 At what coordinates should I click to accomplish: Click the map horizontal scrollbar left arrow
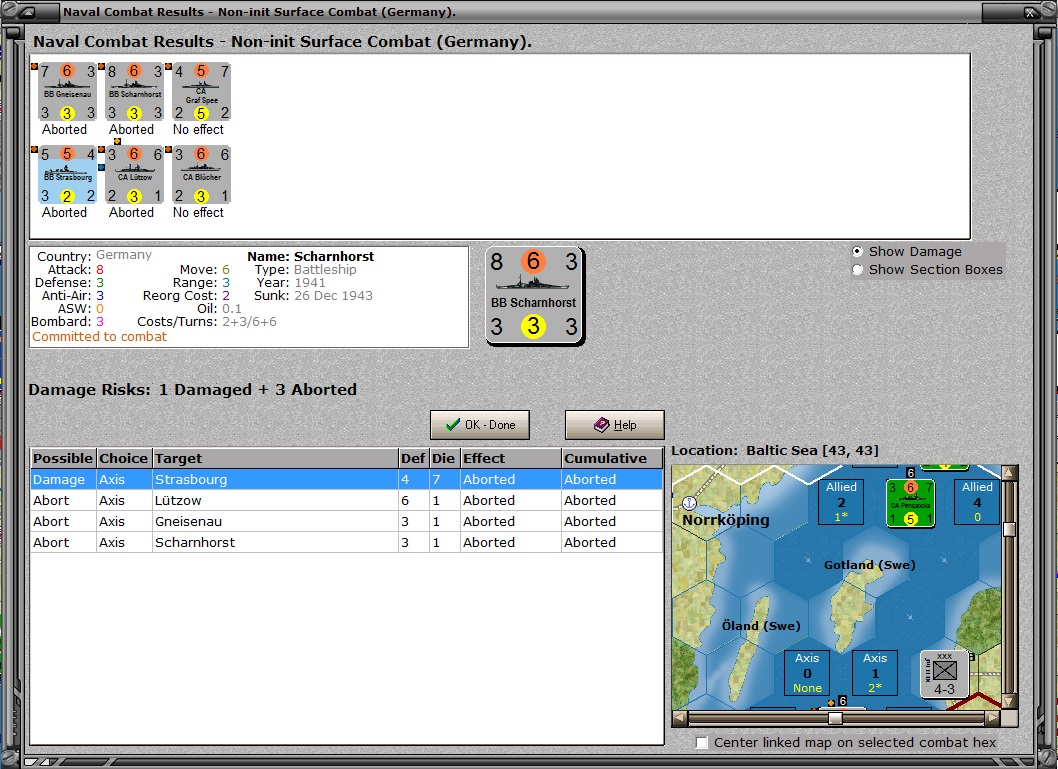pyautogui.click(x=680, y=718)
